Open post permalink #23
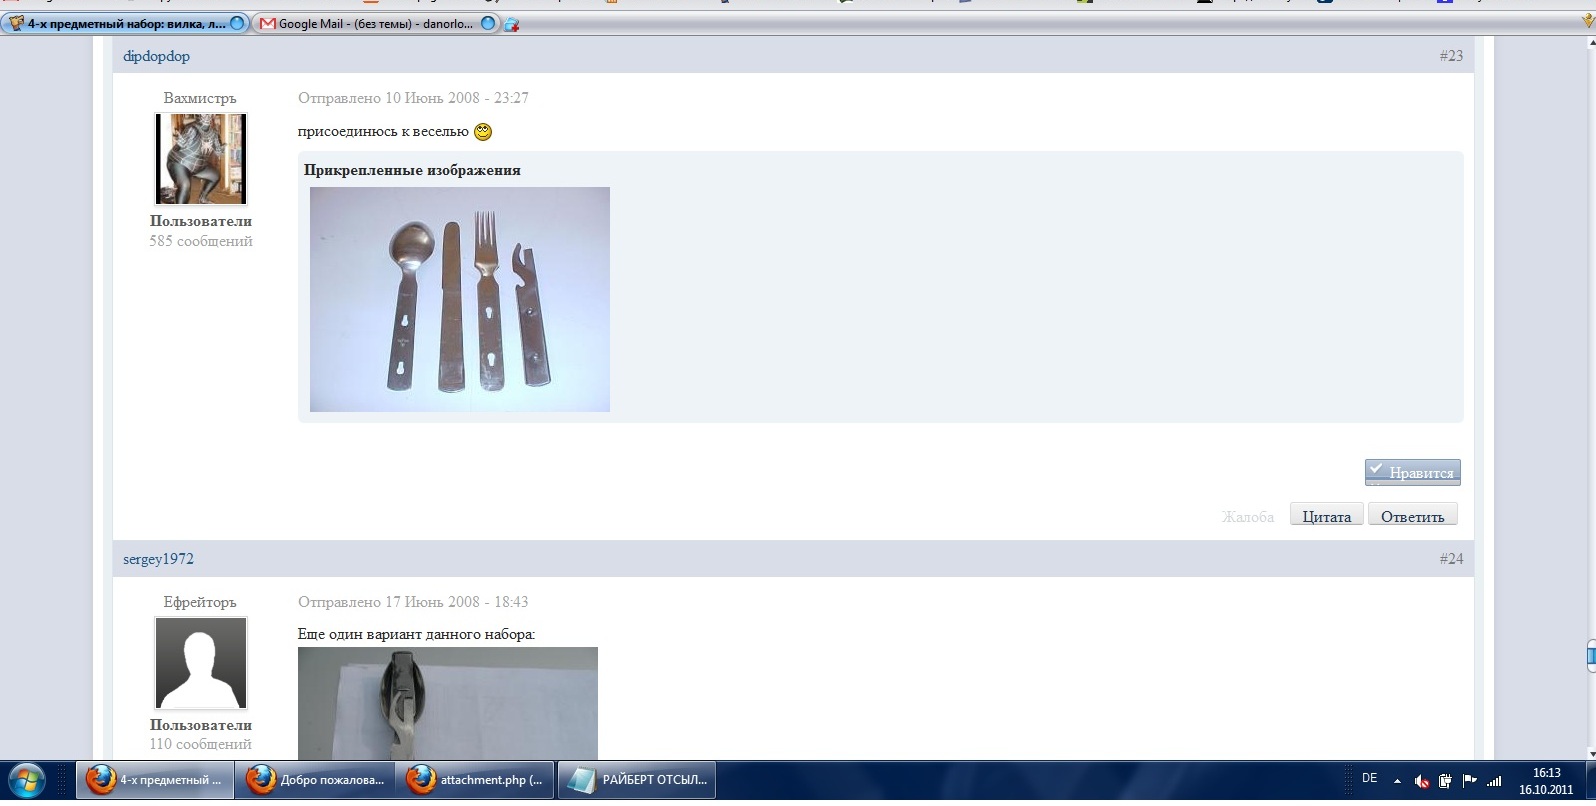1596x806 pixels. [x=1451, y=56]
